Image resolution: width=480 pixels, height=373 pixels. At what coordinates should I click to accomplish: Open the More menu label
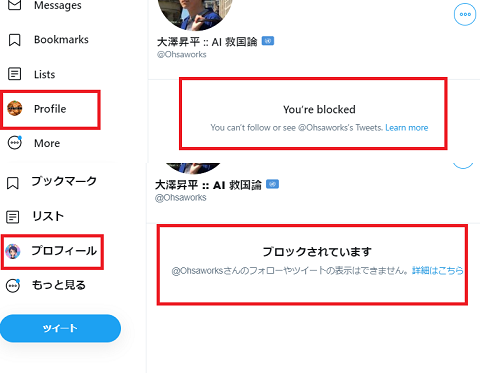coord(47,143)
